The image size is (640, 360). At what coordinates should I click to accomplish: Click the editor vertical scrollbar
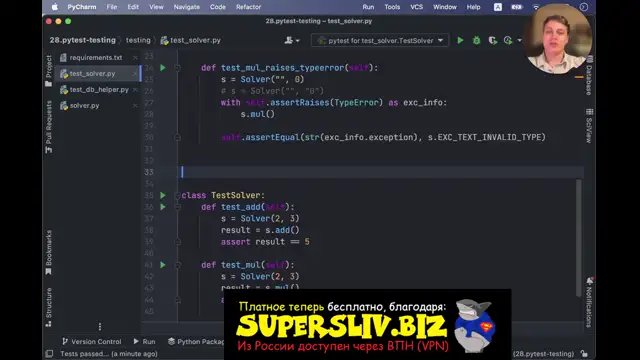click(x=578, y=238)
